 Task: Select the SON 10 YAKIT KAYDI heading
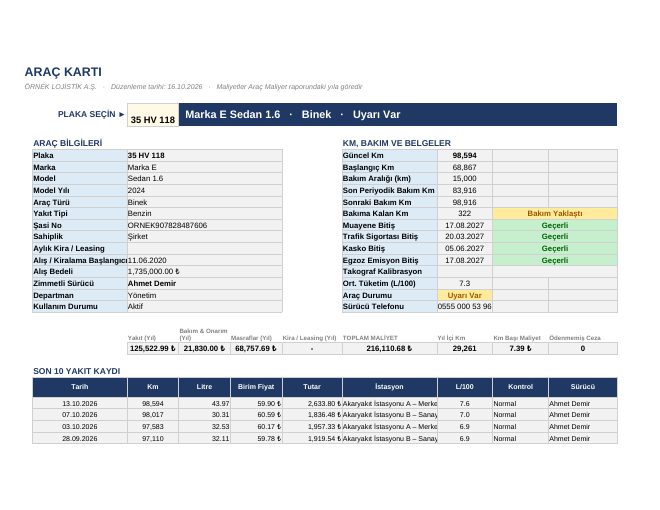77,371
